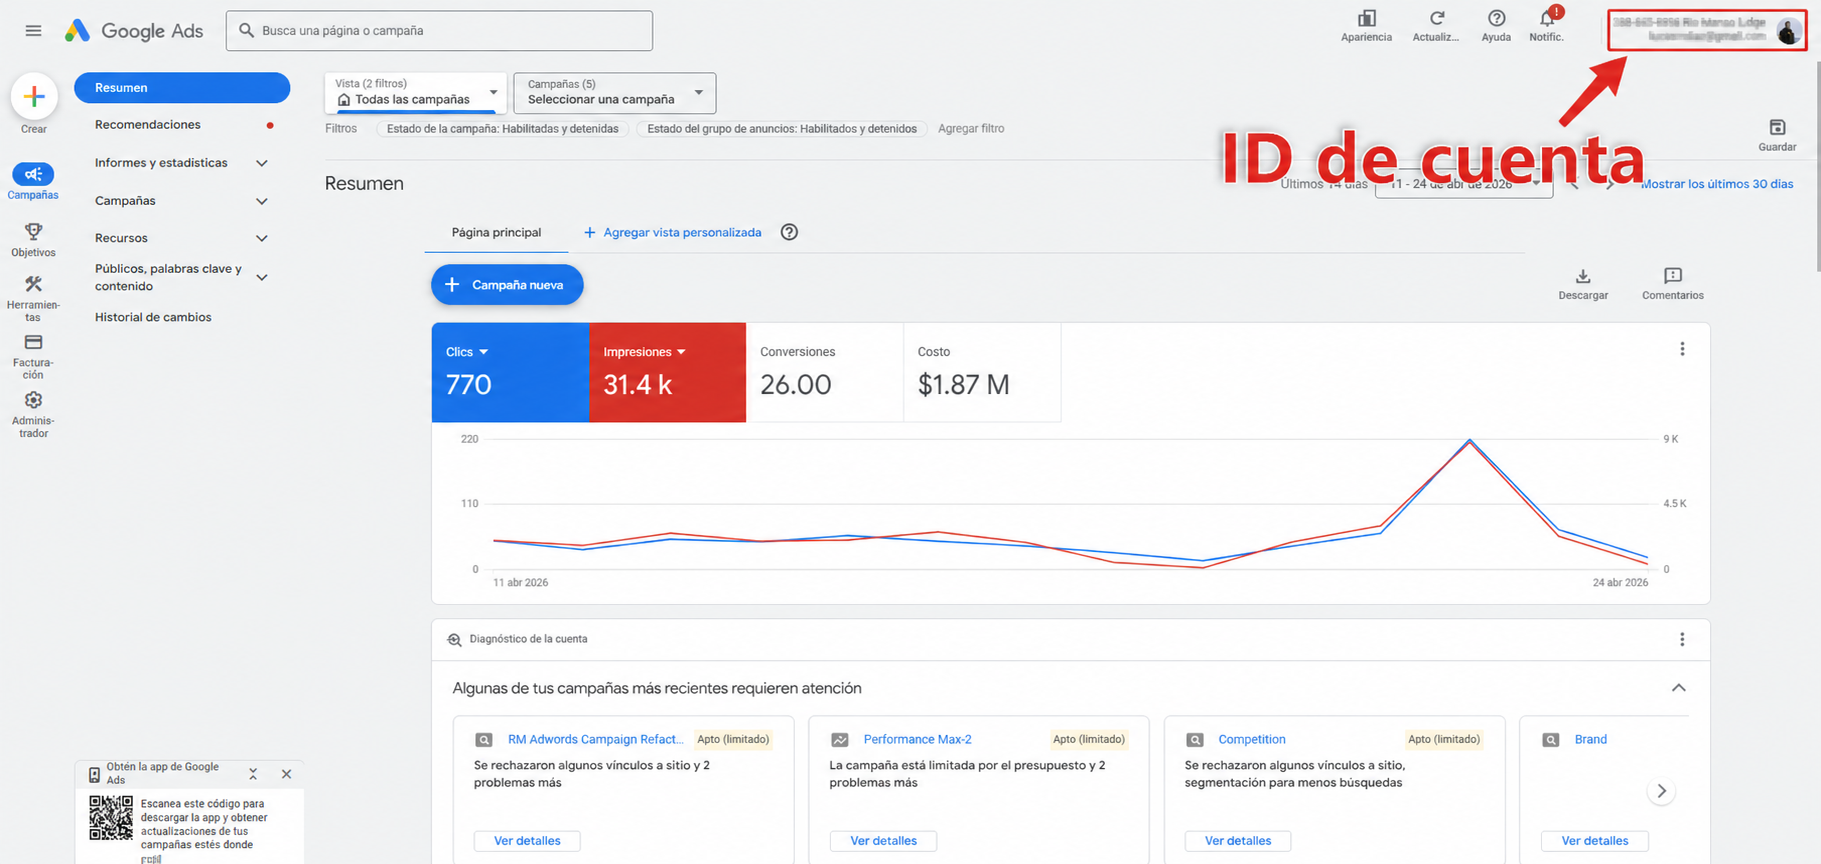This screenshot has width=1821, height=864.
Task: Click the account profile avatar
Action: tap(1788, 31)
